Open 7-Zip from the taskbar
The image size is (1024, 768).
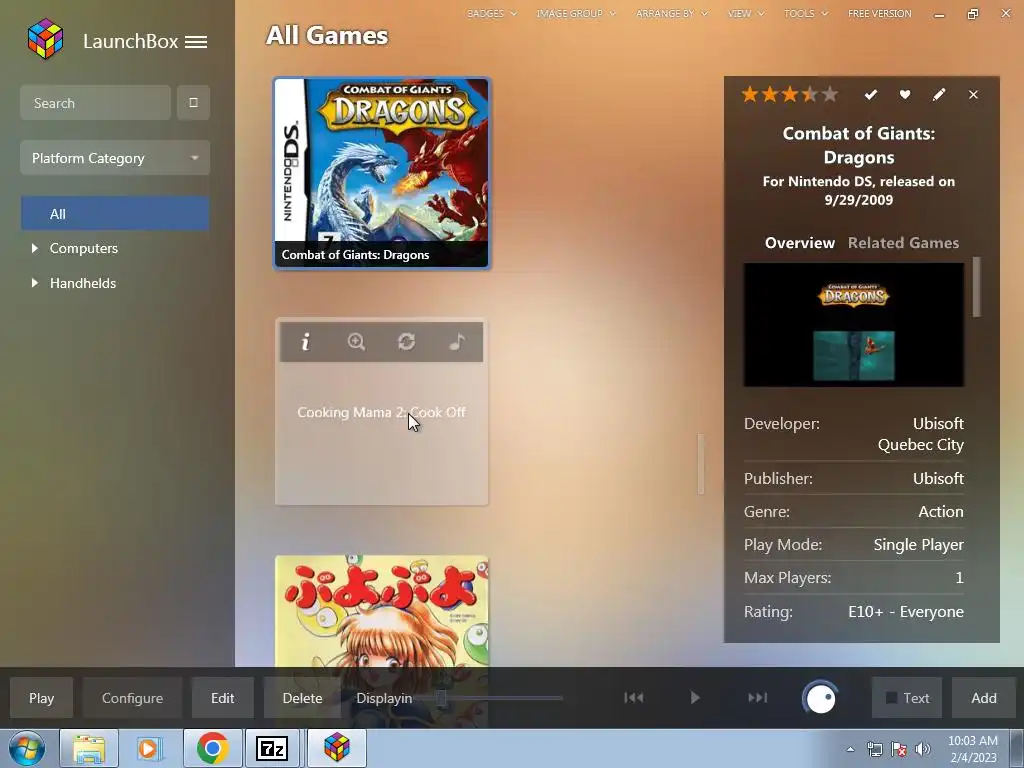point(272,748)
